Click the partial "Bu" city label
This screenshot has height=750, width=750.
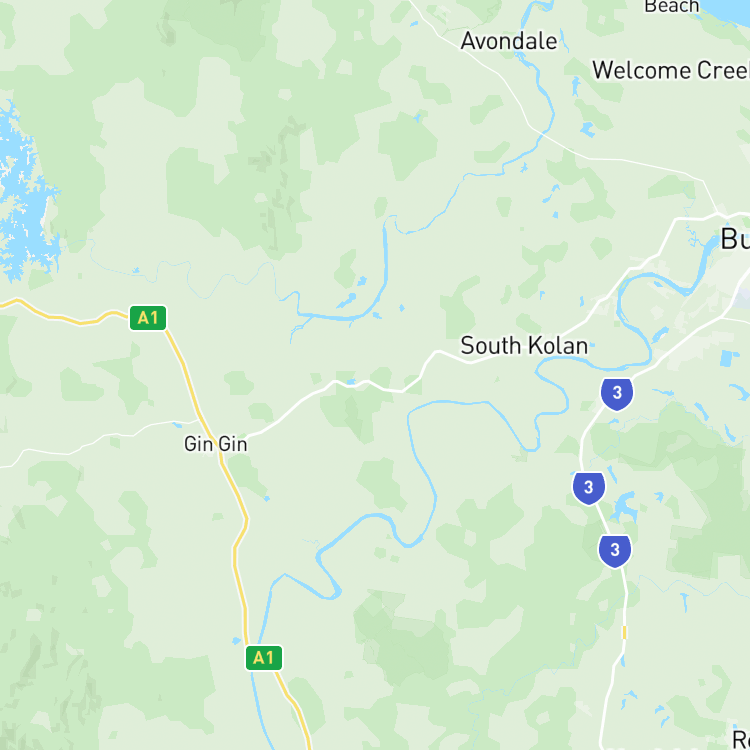[x=735, y=239]
